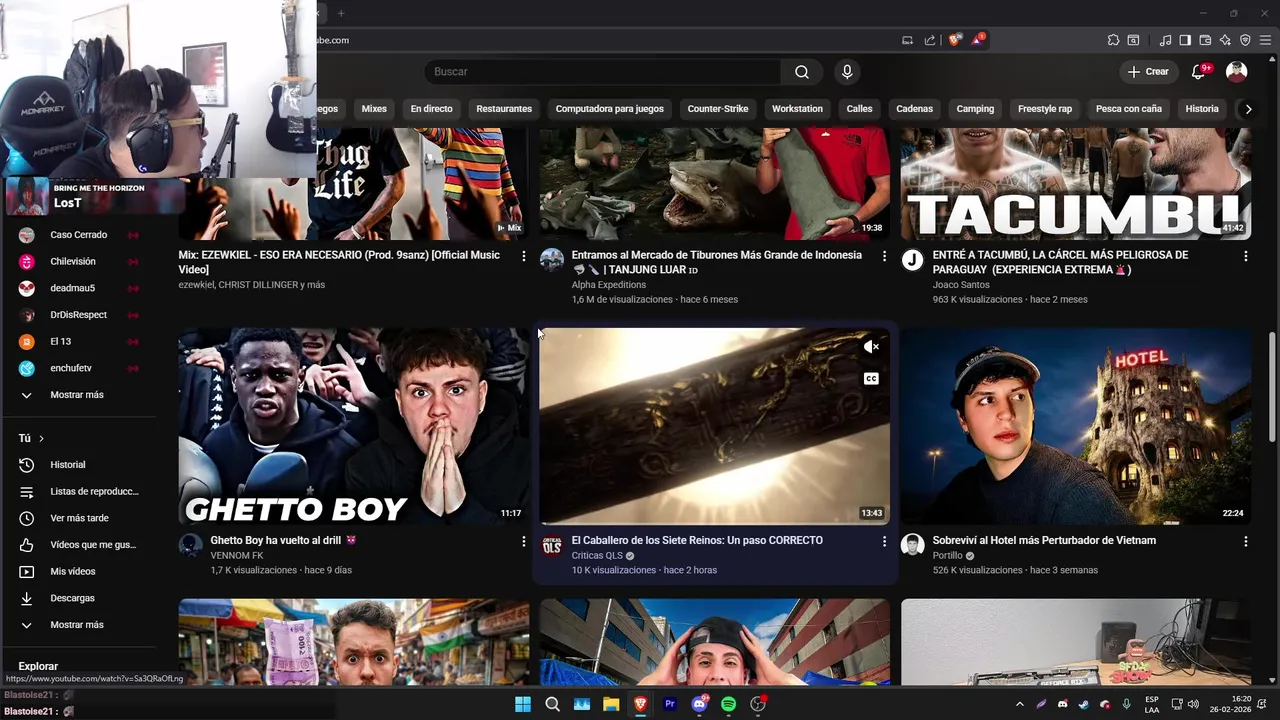The height and width of the screenshot is (720, 1280).
Task: Open YouTube notifications bell
Action: coord(1200,71)
